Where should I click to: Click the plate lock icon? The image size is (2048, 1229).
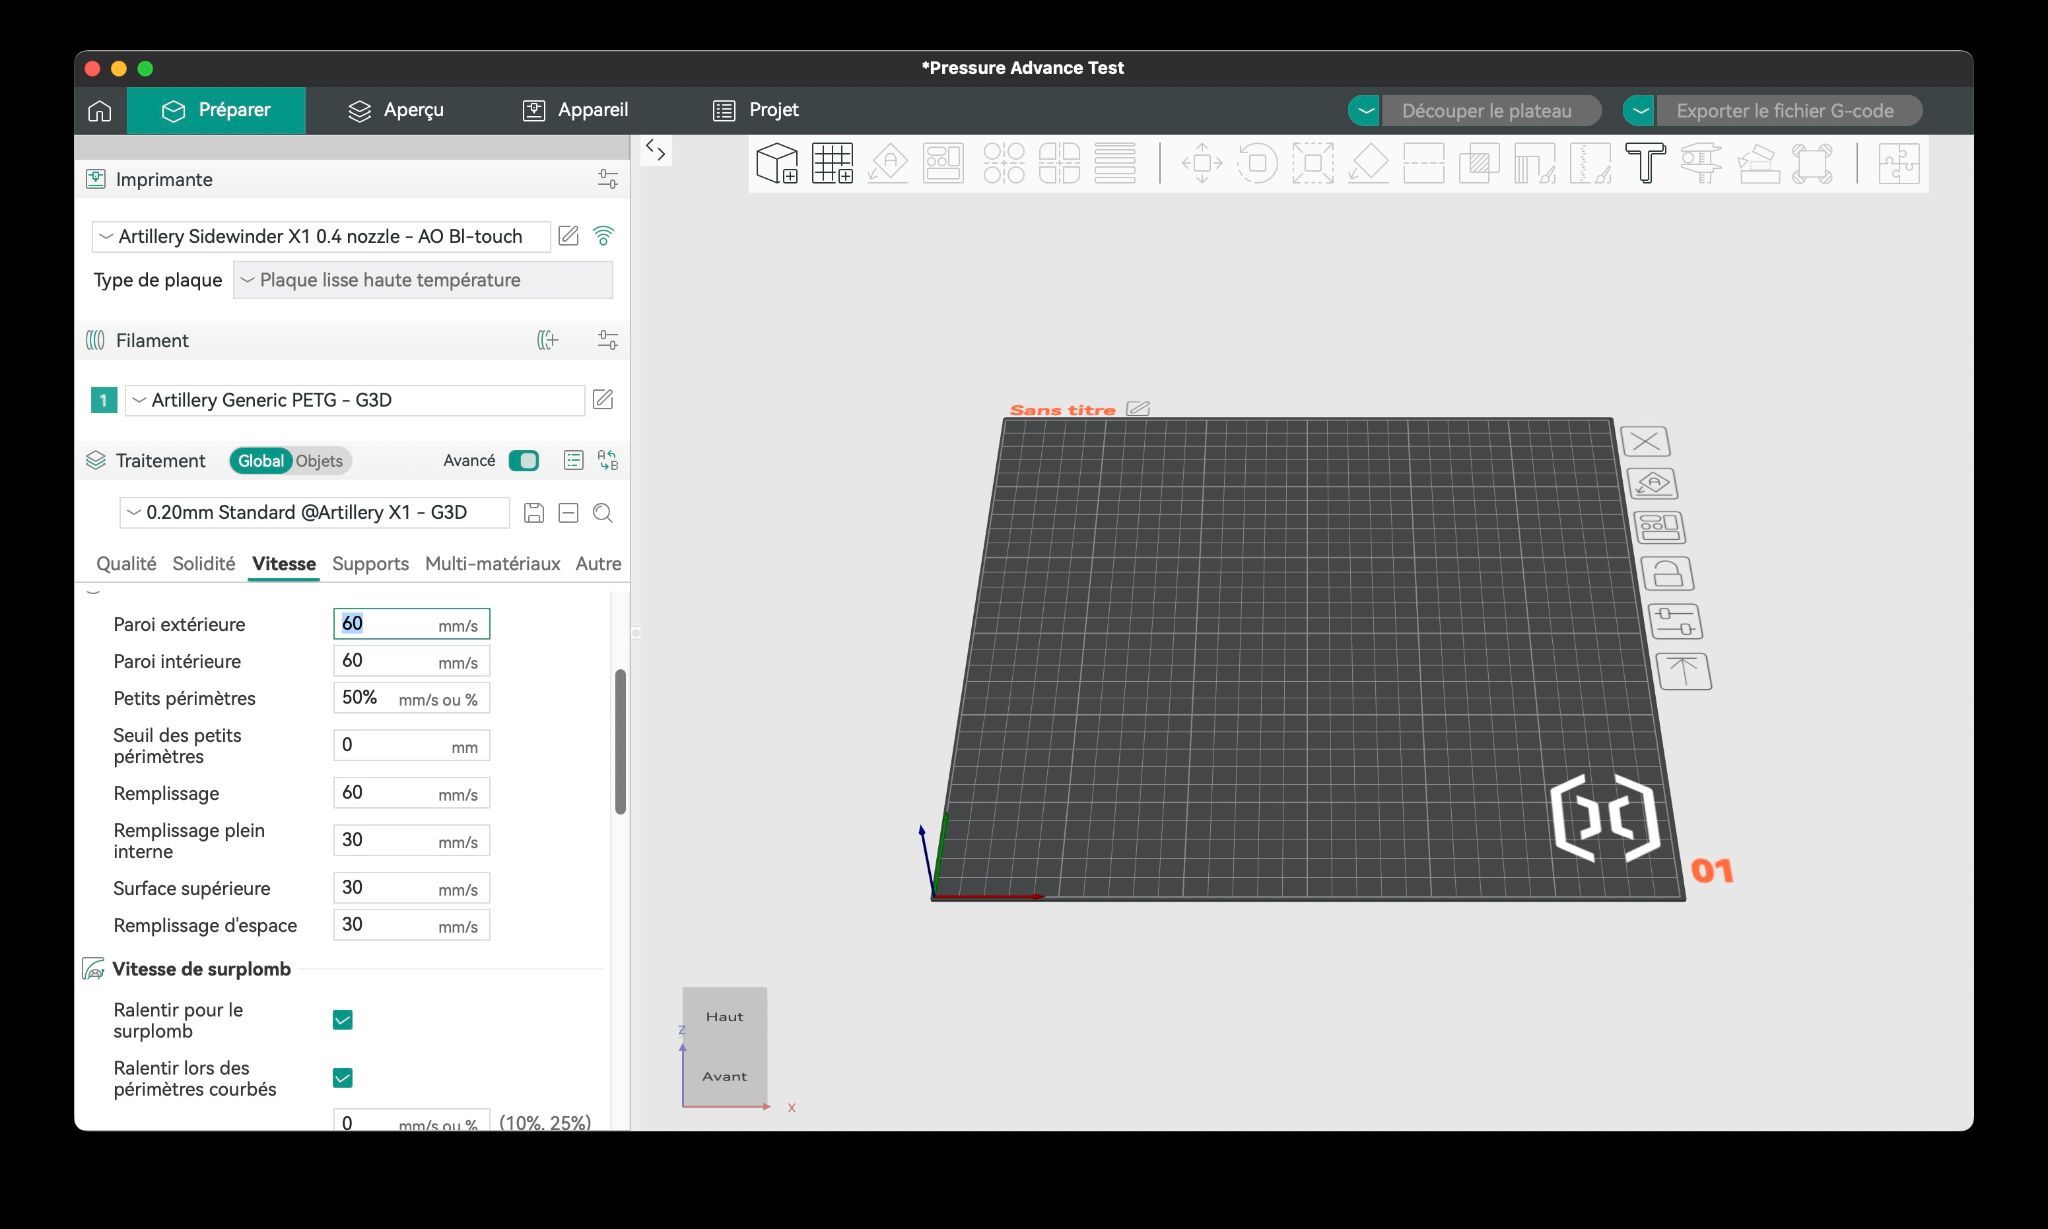click(1667, 574)
